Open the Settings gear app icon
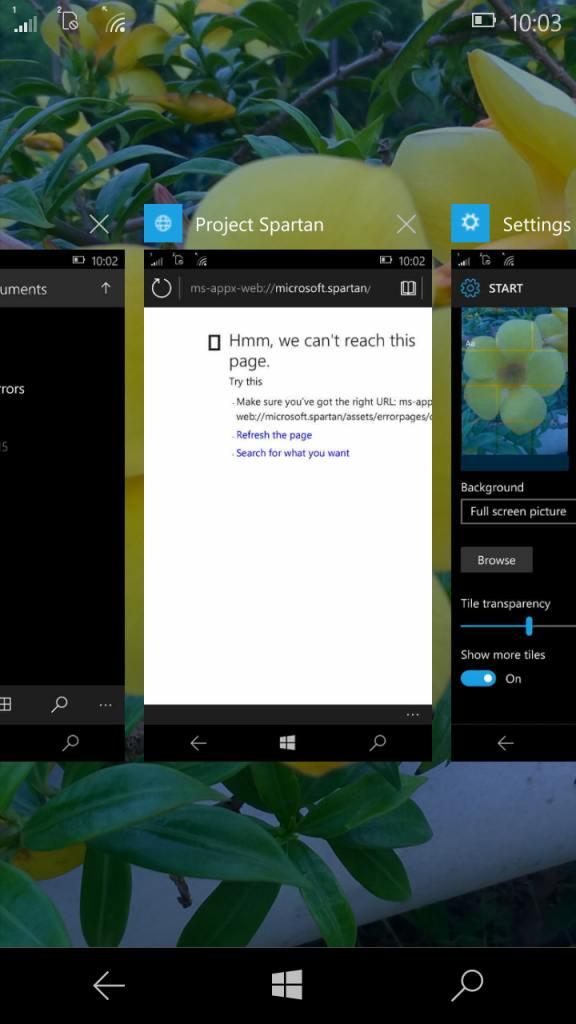Viewport: 576px width, 1024px height. click(470, 224)
